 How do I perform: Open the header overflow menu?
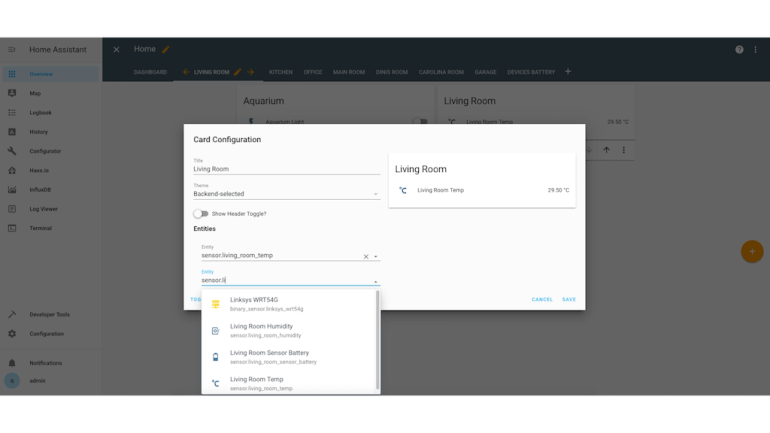[x=756, y=50]
